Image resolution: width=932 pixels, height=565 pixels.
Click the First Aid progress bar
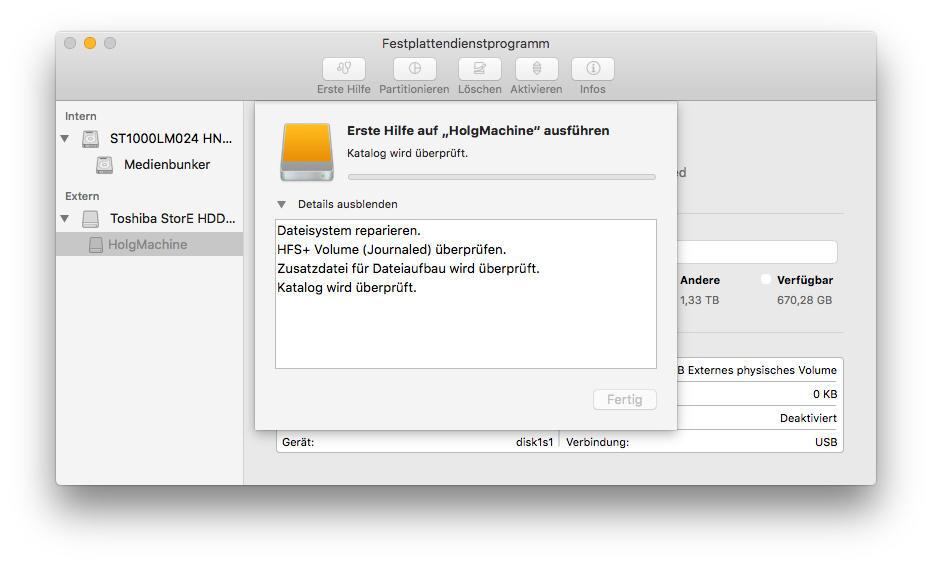(x=502, y=177)
